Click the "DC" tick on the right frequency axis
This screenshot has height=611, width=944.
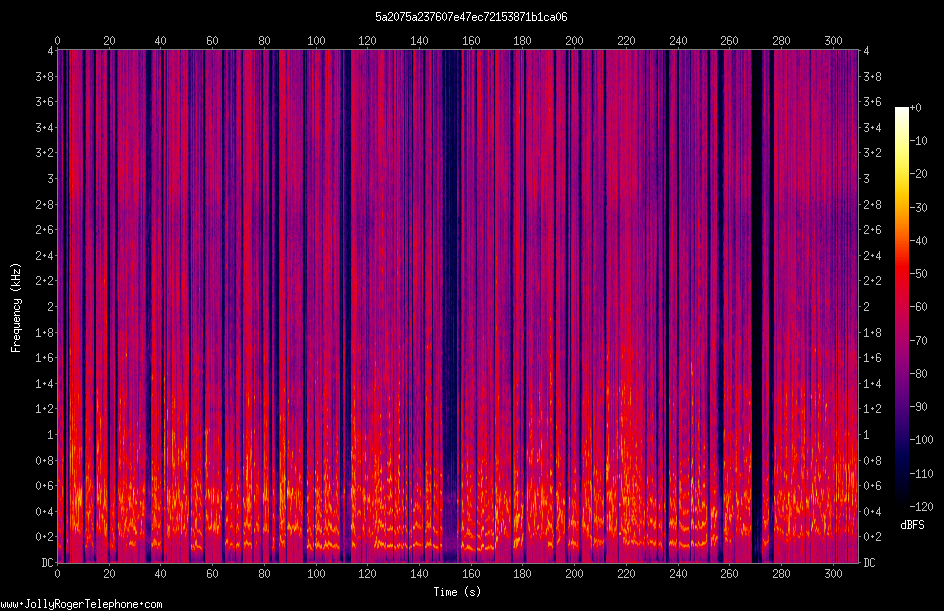869,562
